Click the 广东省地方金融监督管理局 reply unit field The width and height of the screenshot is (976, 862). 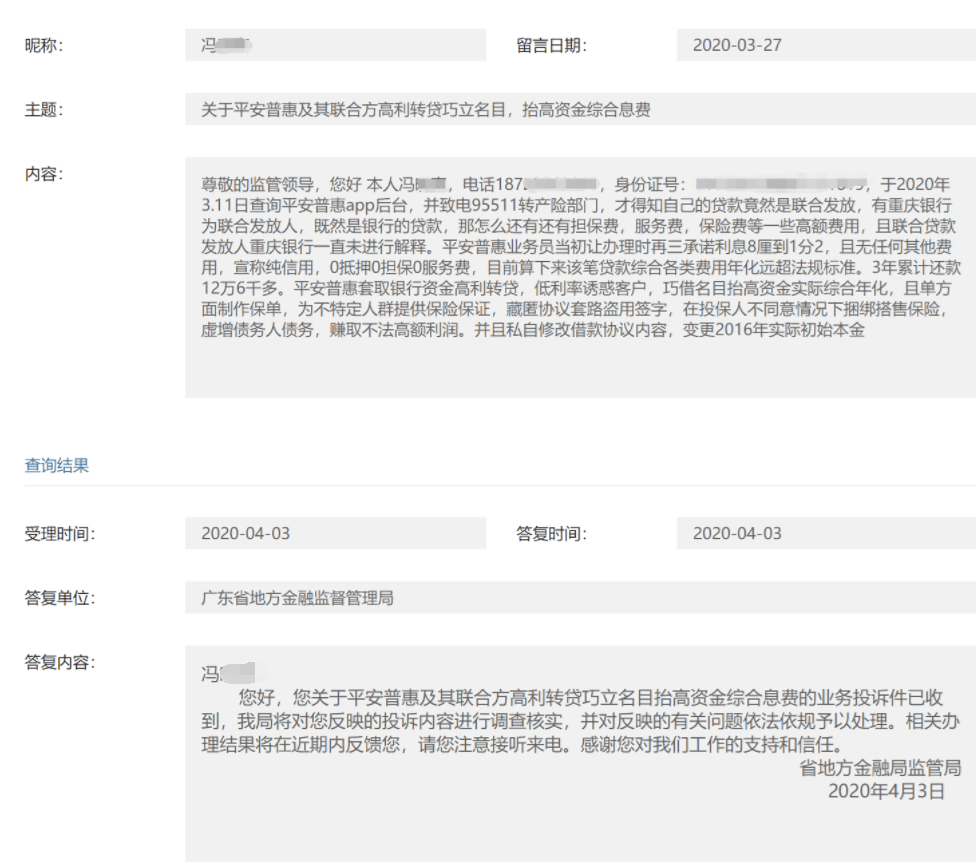580,598
